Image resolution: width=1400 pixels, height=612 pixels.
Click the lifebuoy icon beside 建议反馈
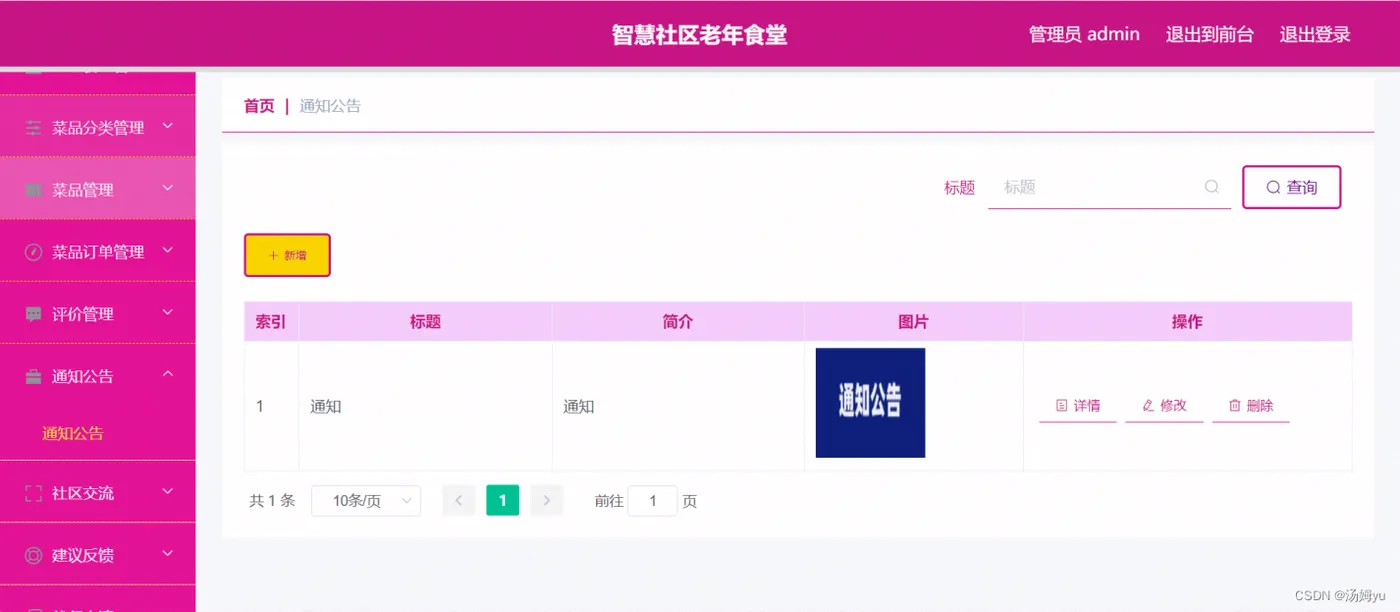point(34,555)
